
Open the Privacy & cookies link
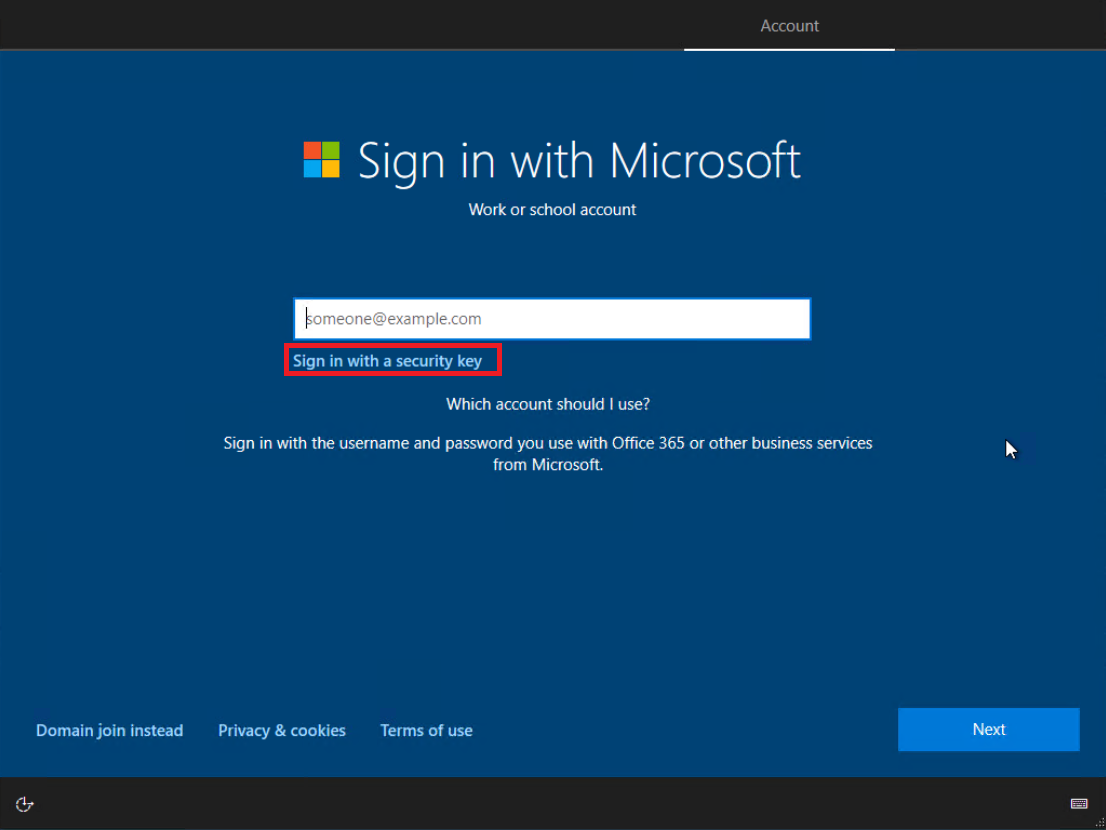click(282, 731)
